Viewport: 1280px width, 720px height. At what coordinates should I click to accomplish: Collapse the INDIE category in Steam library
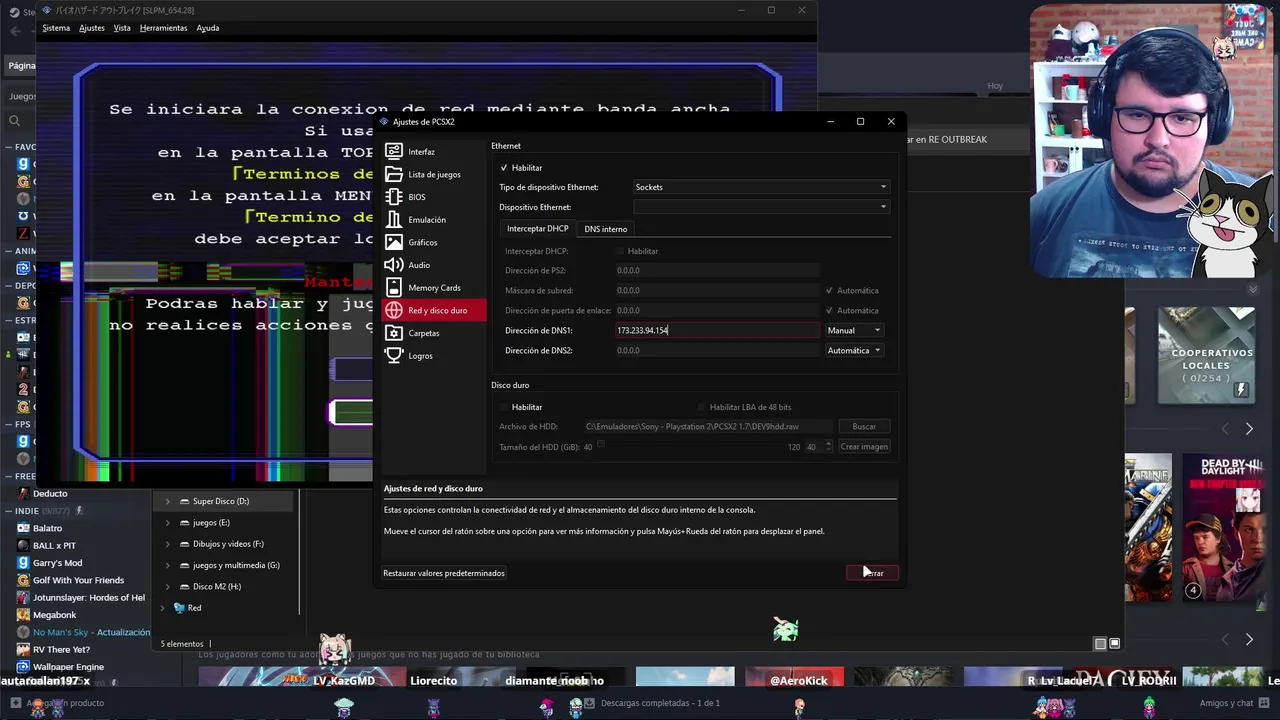8,511
